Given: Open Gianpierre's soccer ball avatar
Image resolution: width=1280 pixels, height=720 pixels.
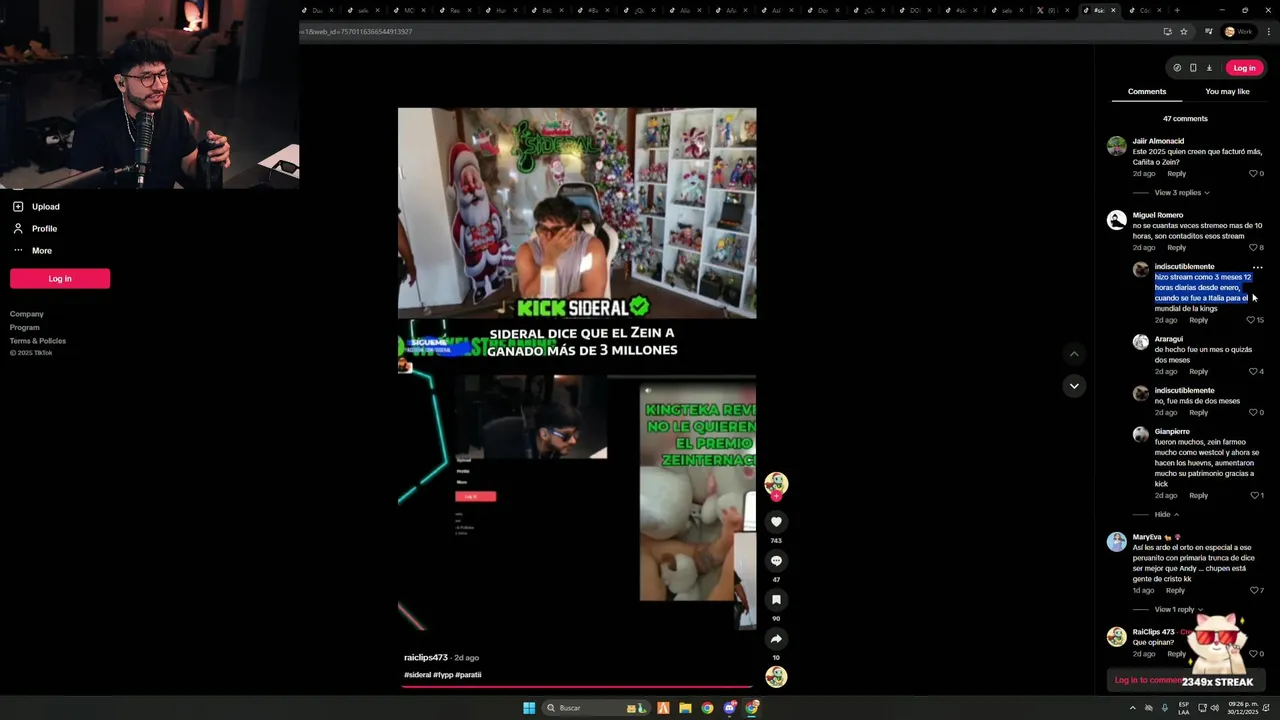Looking at the screenshot, I should 1141,435.
